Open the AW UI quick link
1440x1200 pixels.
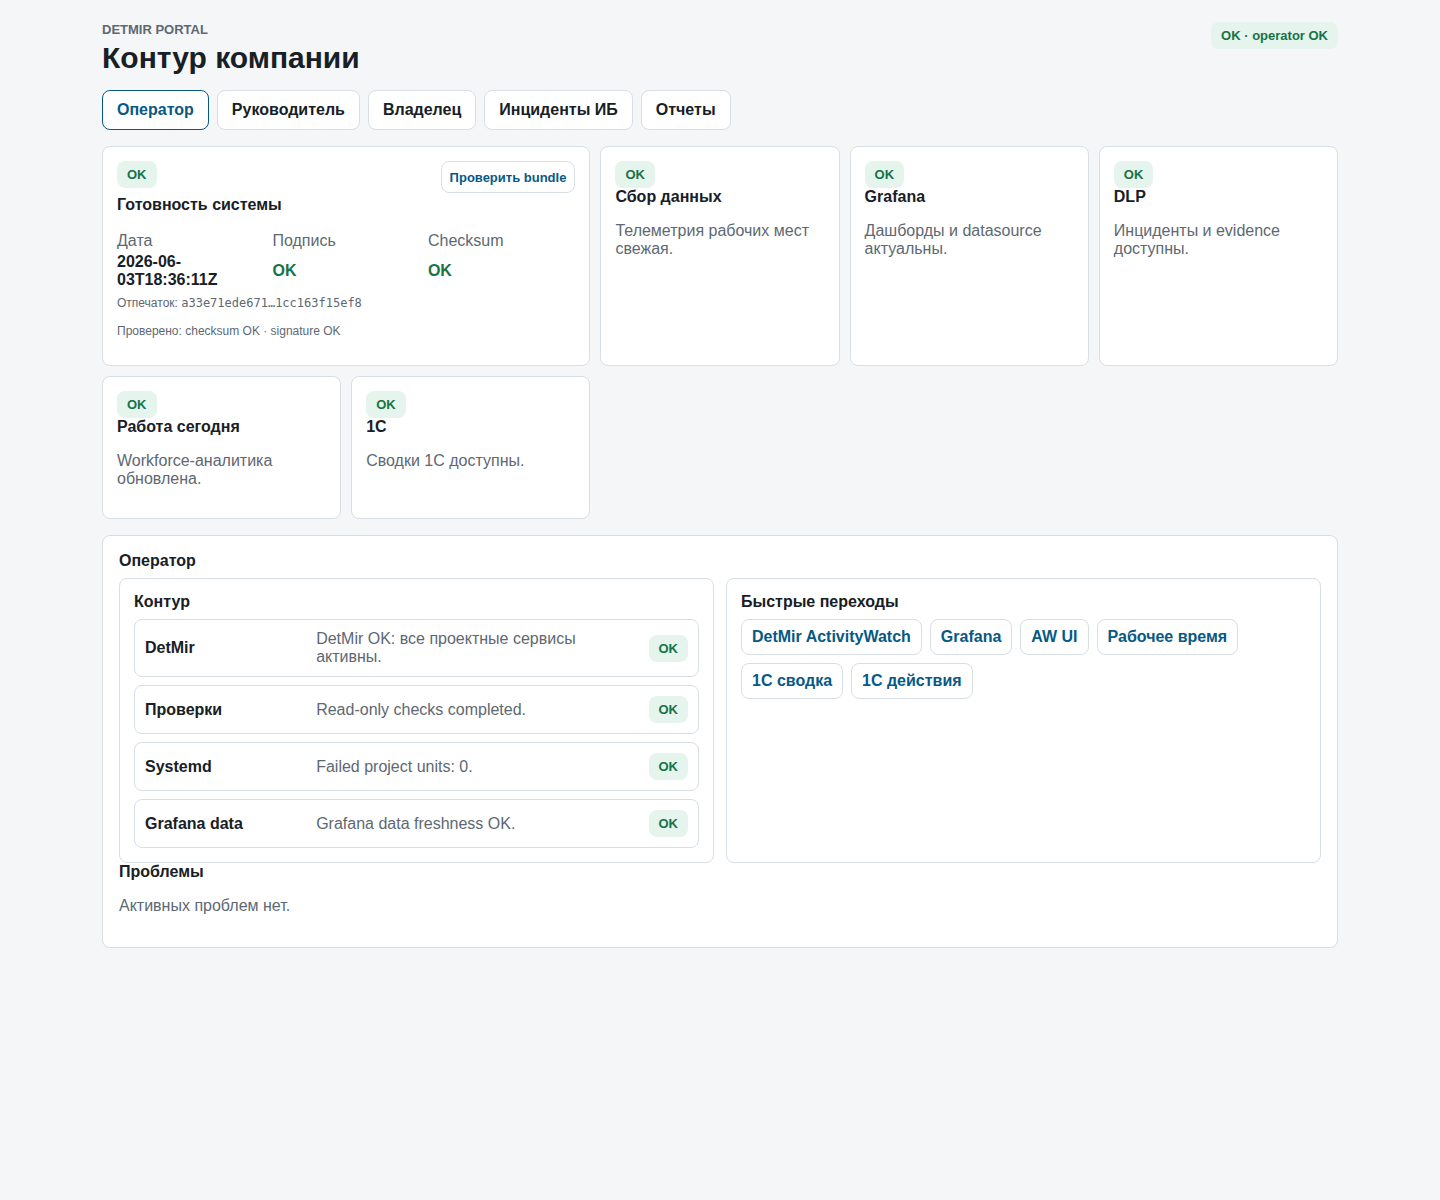coord(1054,637)
